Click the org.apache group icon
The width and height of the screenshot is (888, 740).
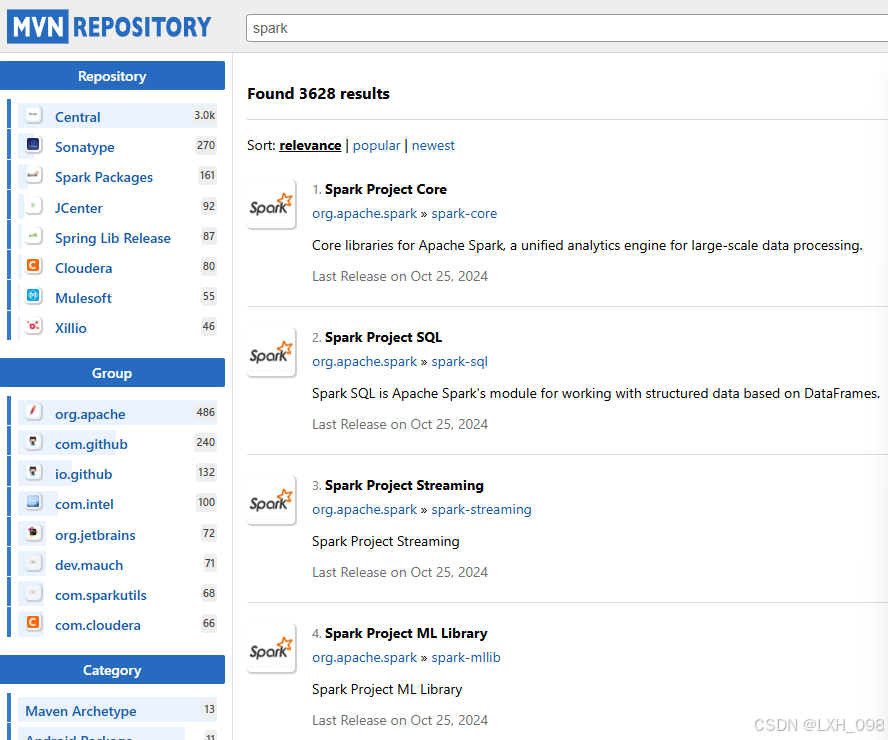click(x=33, y=412)
